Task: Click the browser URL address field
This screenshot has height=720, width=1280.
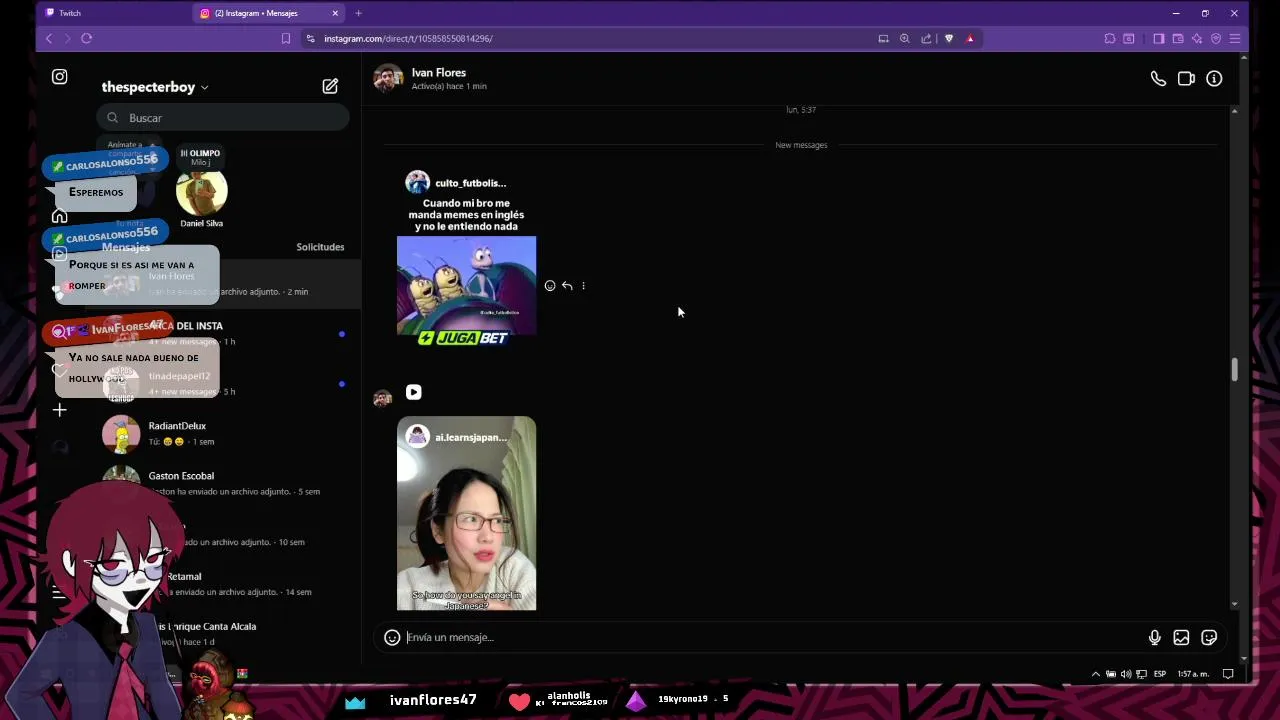Action: click(x=590, y=38)
